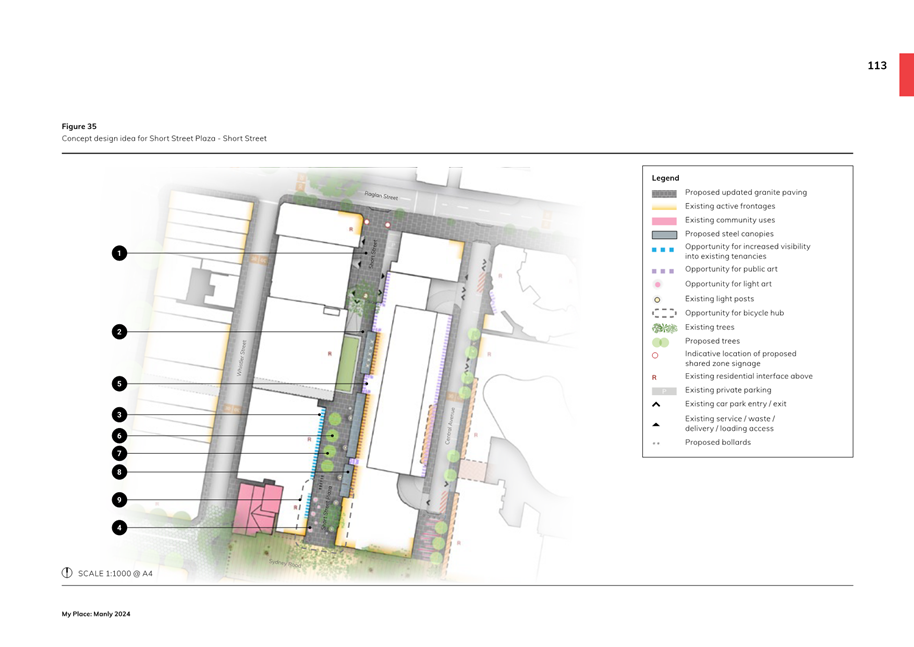
Task: Click callout marker number 4
Action: pyautogui.click(x=119, y=527)
